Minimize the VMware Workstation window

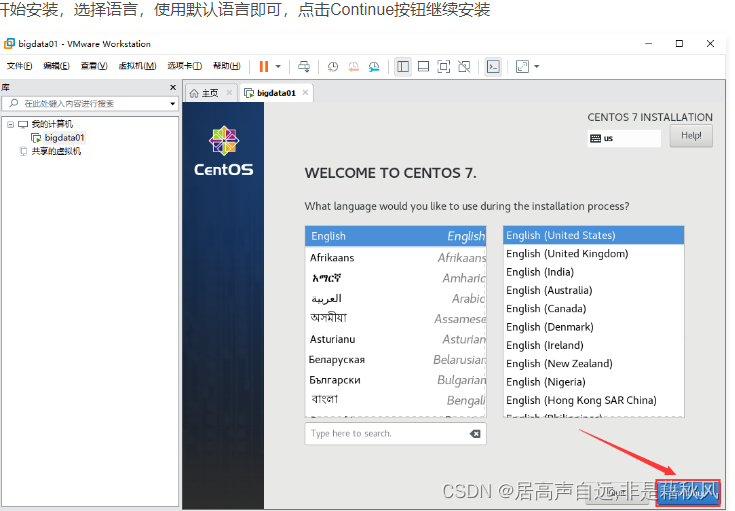[x=648, y=44]
